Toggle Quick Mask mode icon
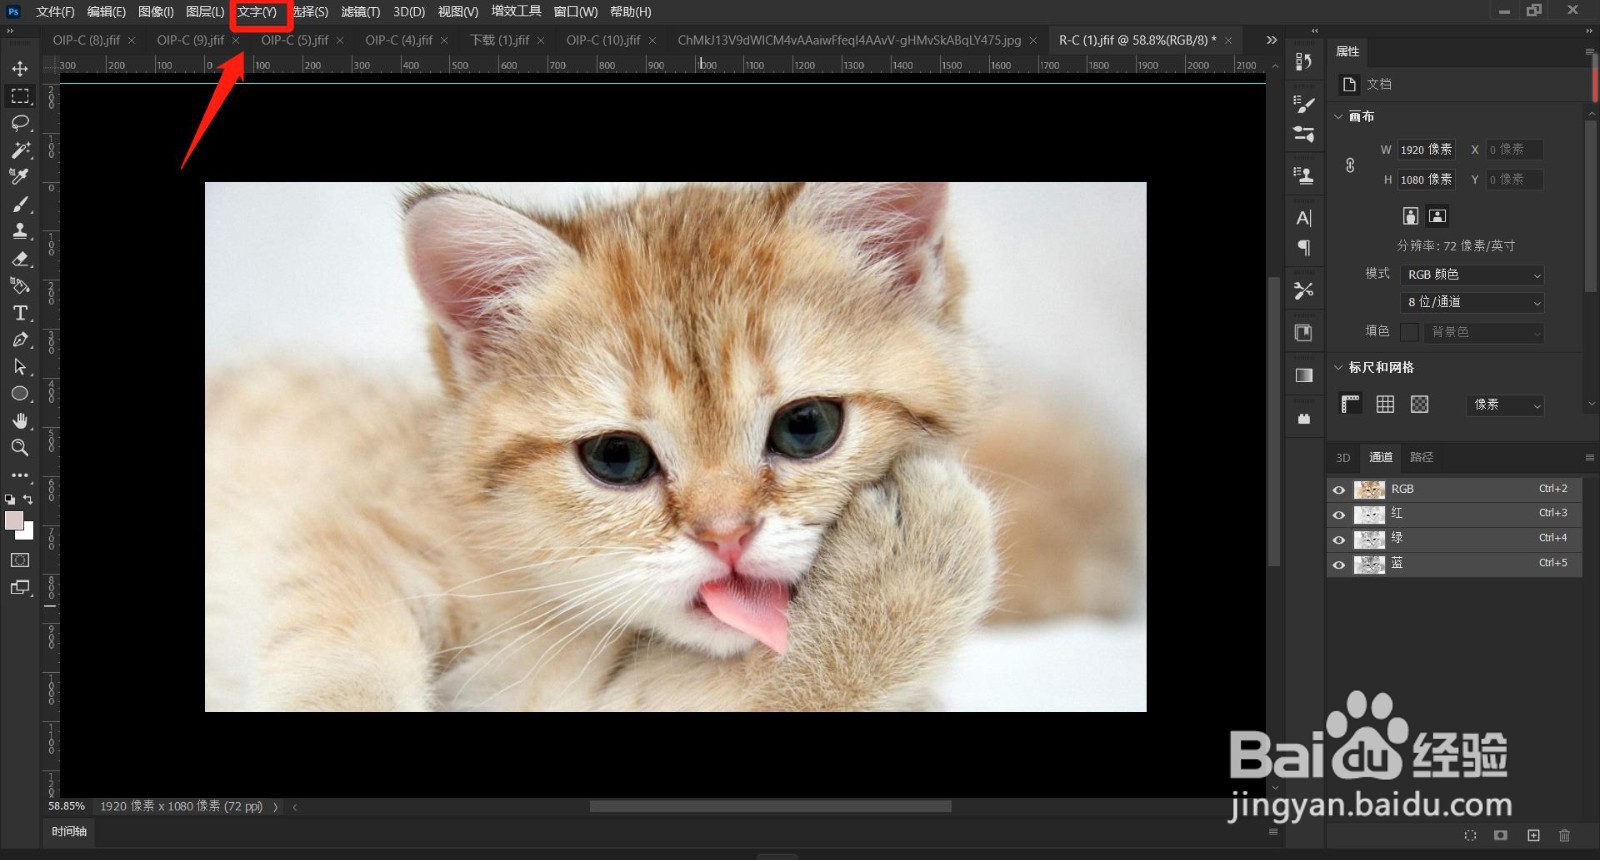 (x=20, y=560)
